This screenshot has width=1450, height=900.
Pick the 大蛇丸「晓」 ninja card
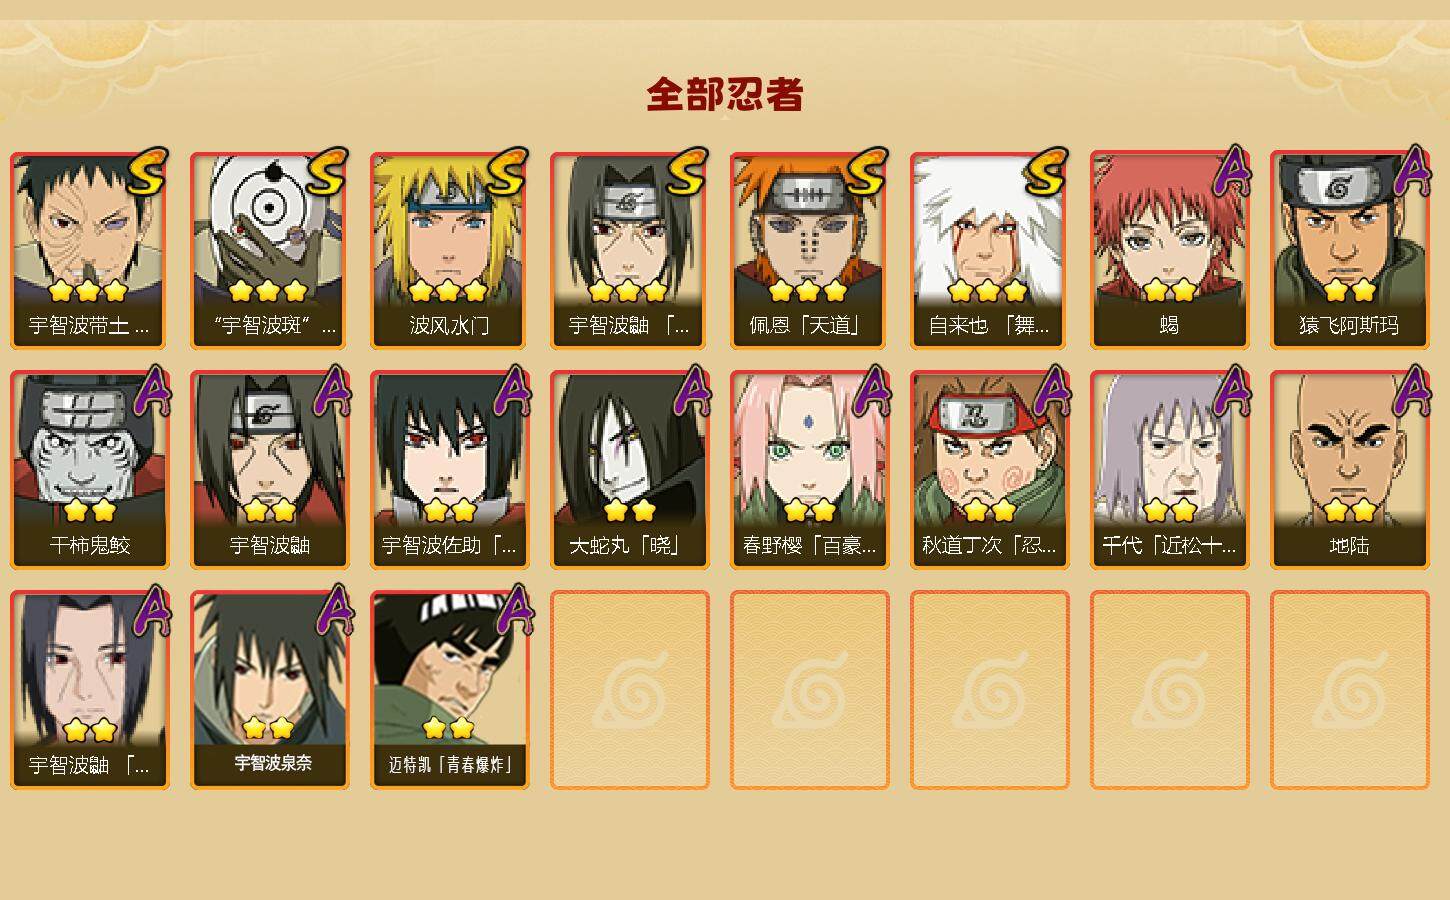(630, 470)
